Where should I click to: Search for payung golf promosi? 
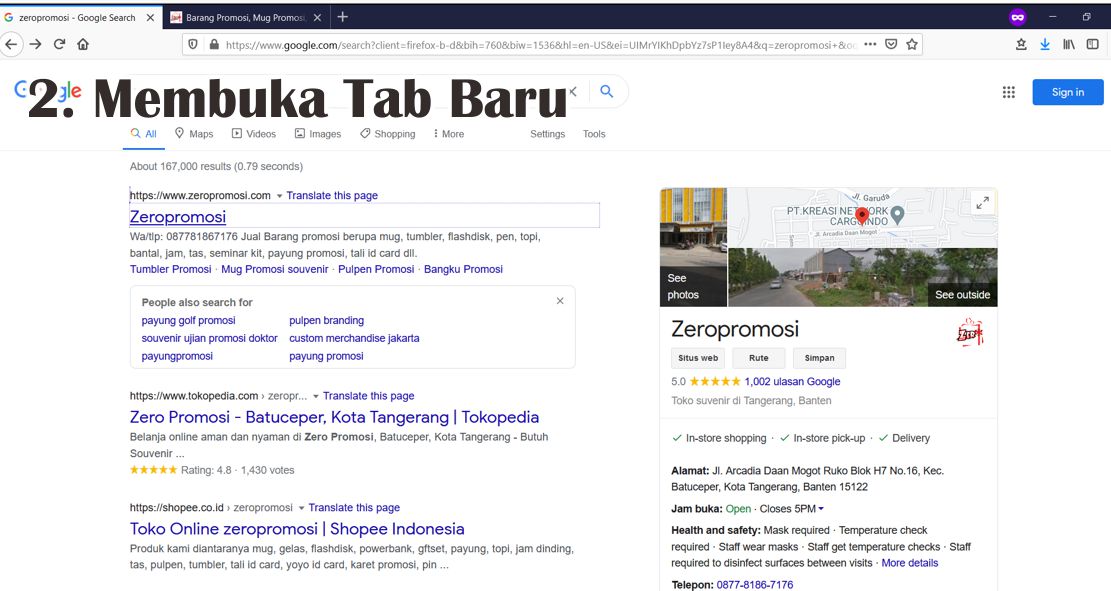click(x=188, y=320)
